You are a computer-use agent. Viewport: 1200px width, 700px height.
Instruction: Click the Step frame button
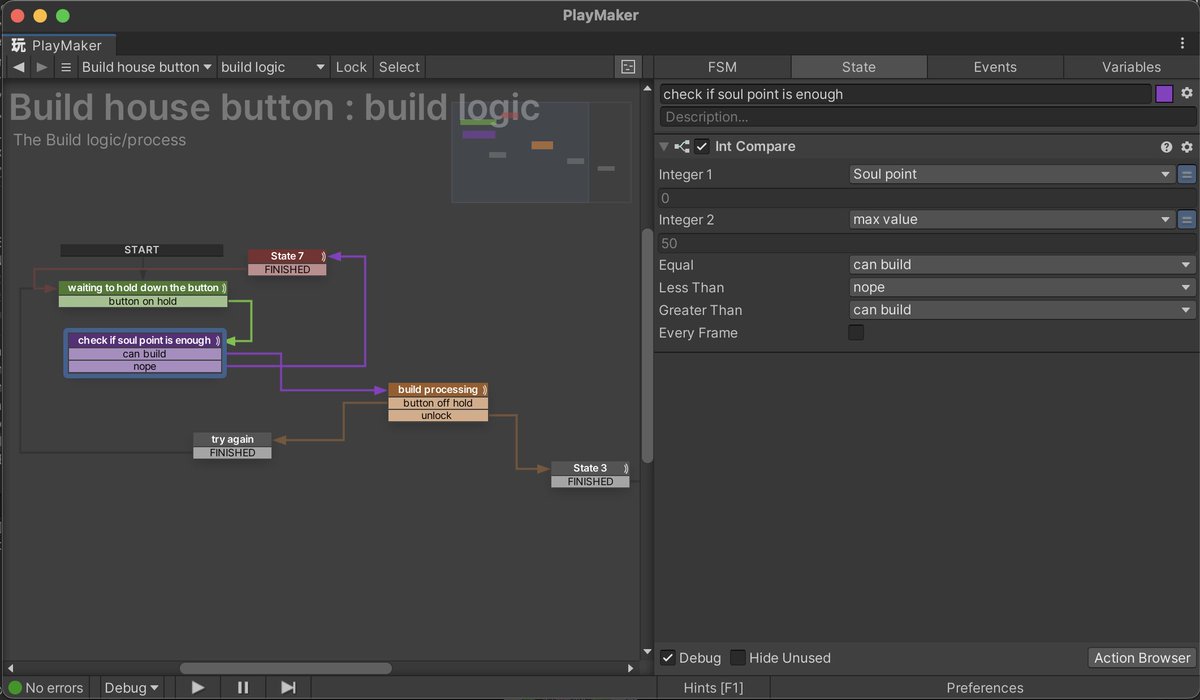pyautogui.click(x=288, y=687)
